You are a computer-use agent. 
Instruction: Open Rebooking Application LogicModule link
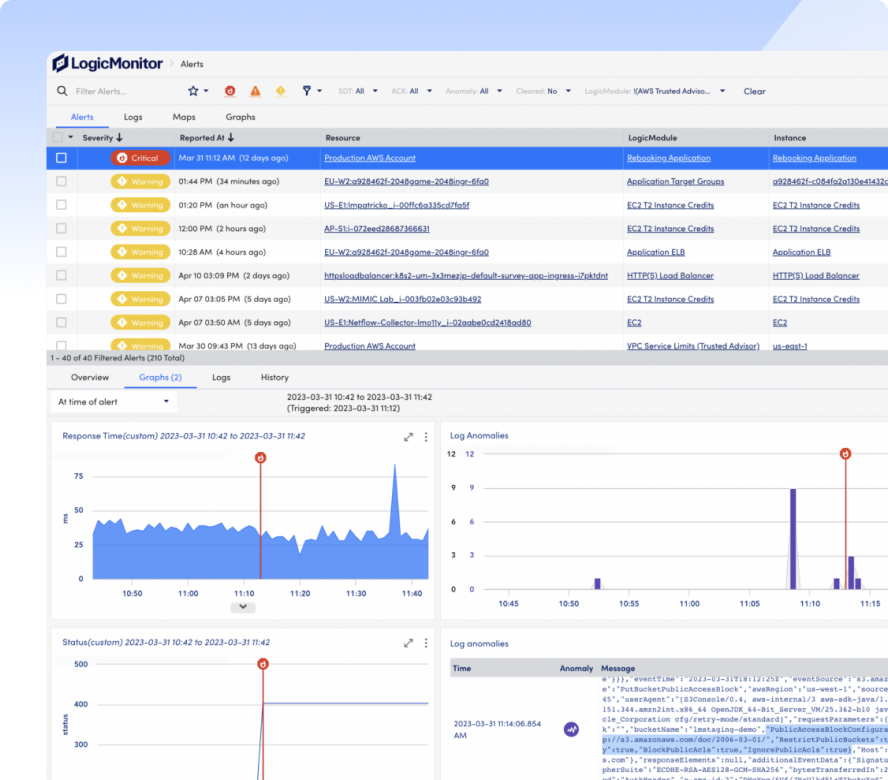point(668,158)
